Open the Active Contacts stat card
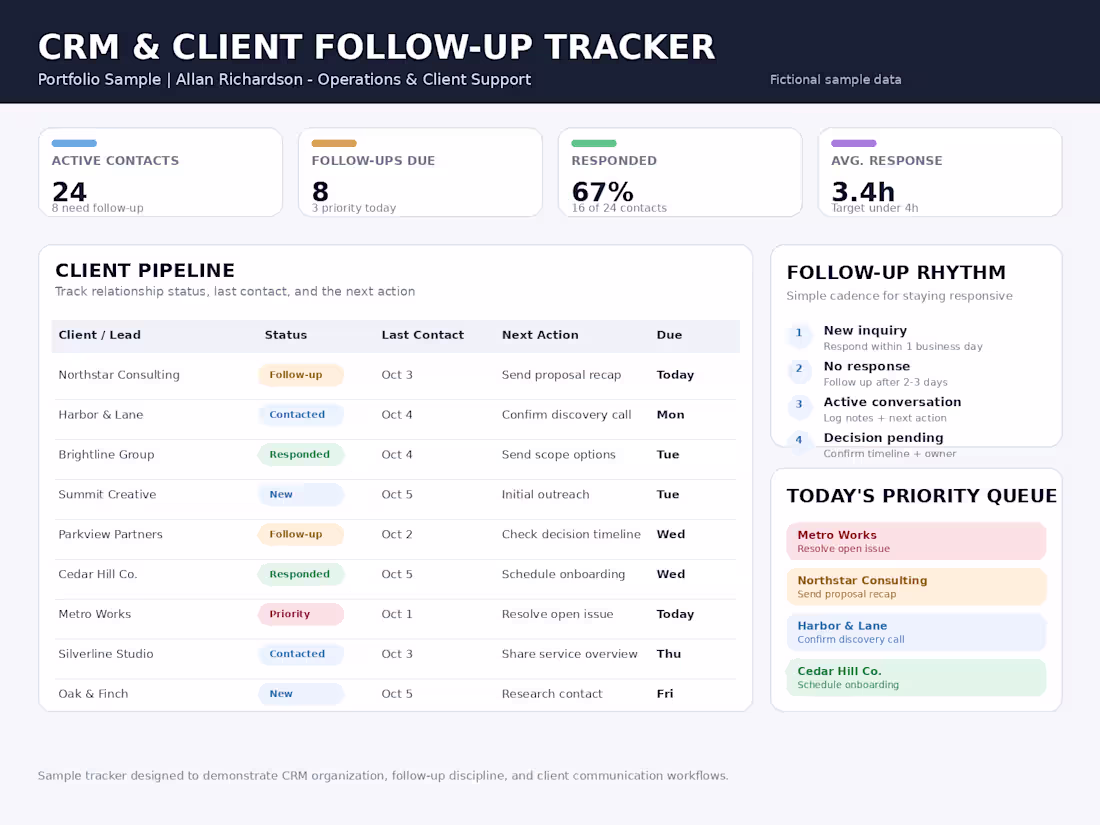This screenshot has width=1100, height=825. point(161,172)
